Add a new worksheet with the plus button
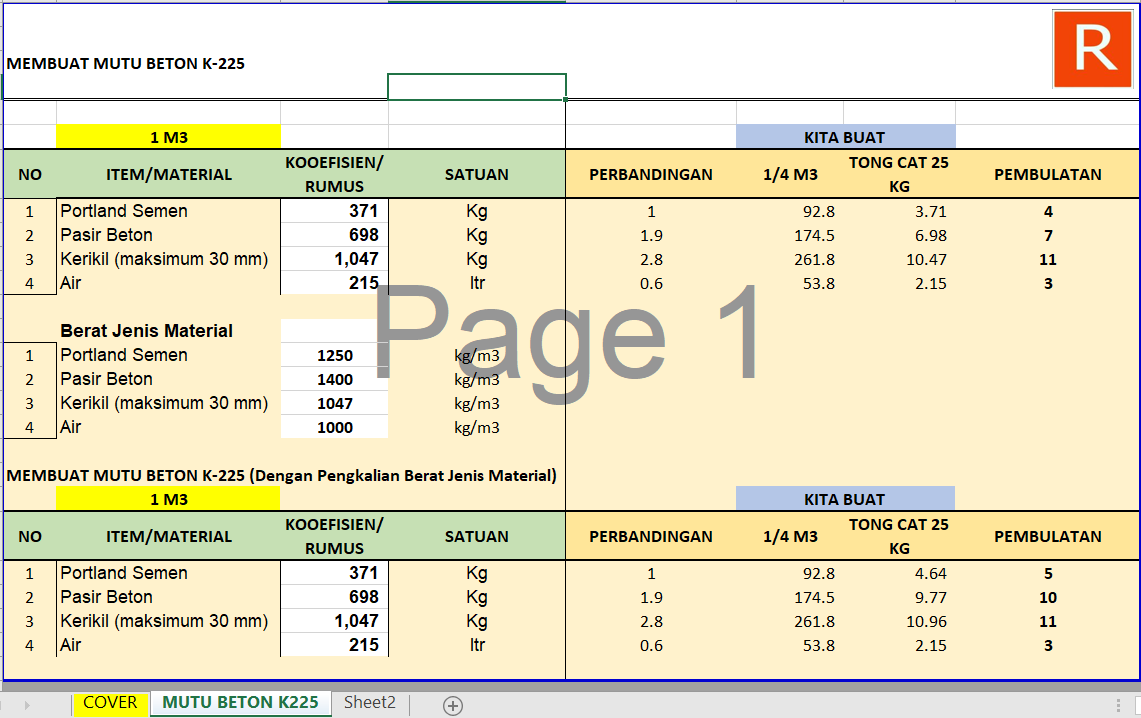The height and width of the screenshot is (718, 1141). (452, 705)
